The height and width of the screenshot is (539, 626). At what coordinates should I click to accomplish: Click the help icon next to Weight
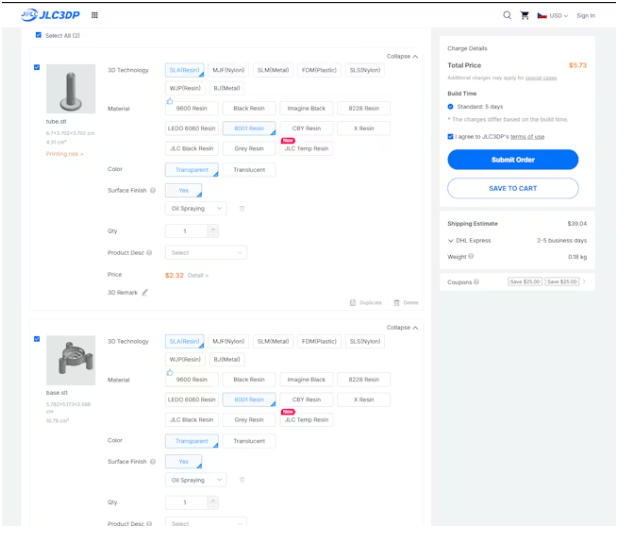click(x=471, y=257)
